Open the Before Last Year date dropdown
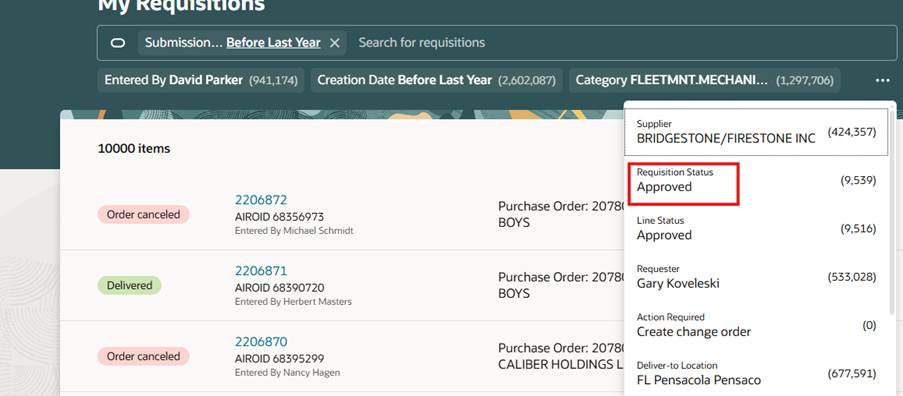 coord(273,43)
